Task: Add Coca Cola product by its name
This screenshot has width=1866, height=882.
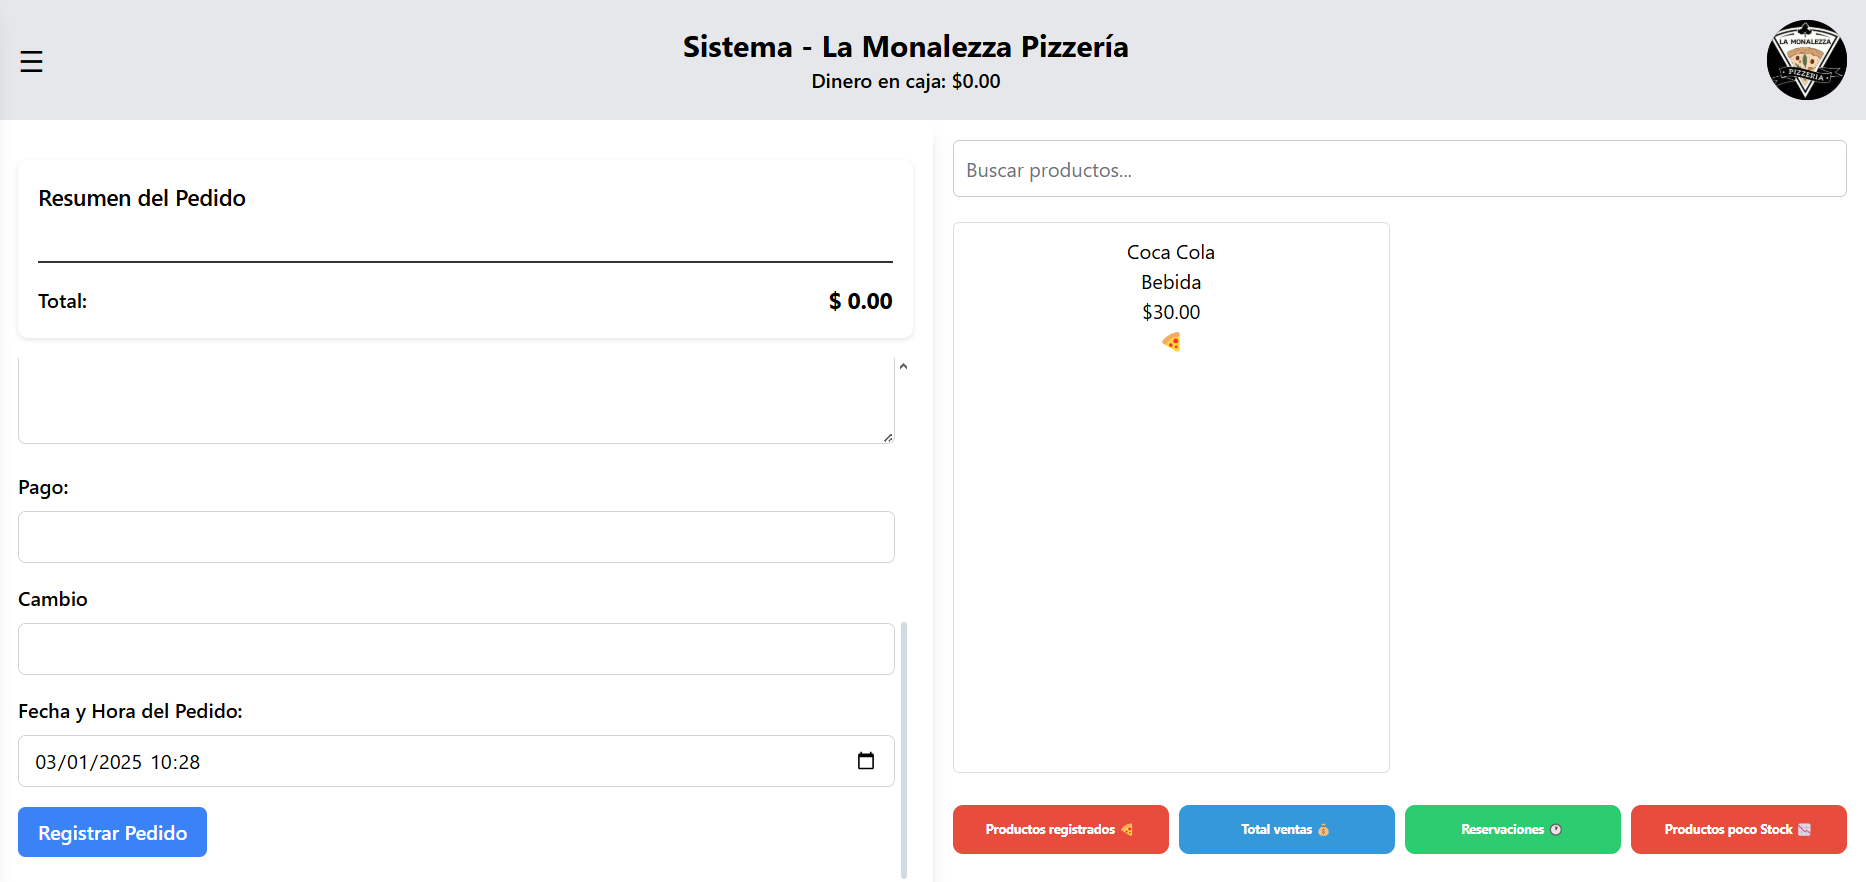Action: click(1170, 252)
